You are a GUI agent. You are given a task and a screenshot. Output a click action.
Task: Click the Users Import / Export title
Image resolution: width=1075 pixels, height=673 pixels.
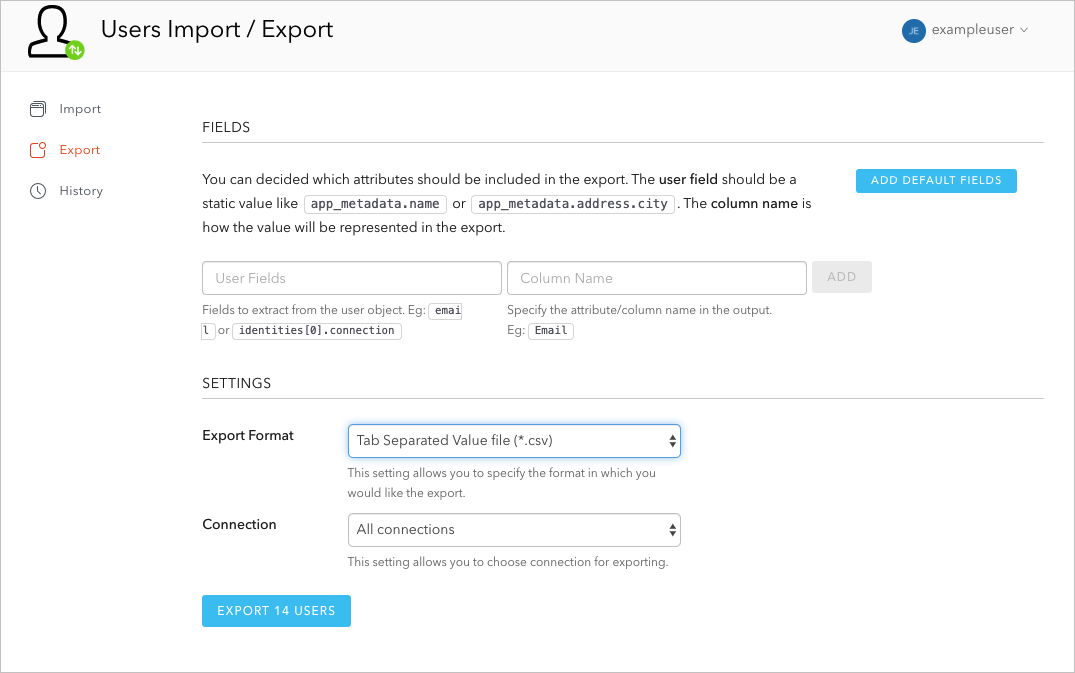[217, 29]
